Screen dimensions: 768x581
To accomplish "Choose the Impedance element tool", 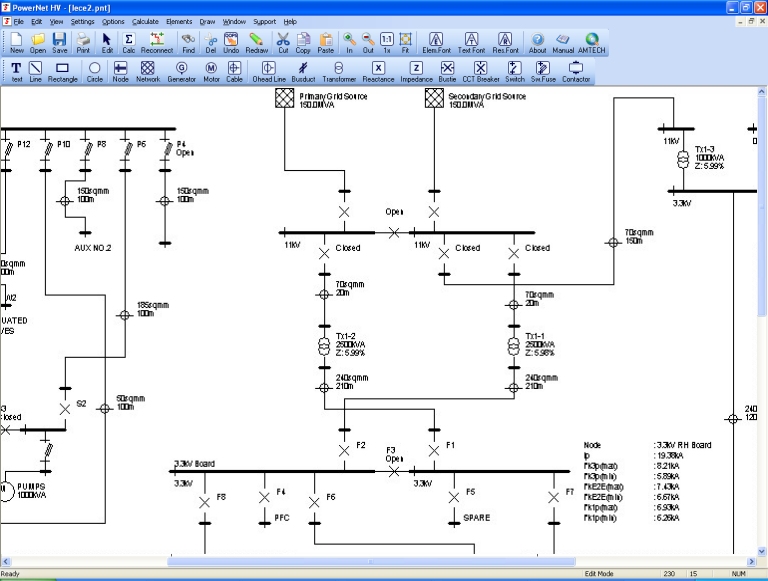I will (416, 72).
